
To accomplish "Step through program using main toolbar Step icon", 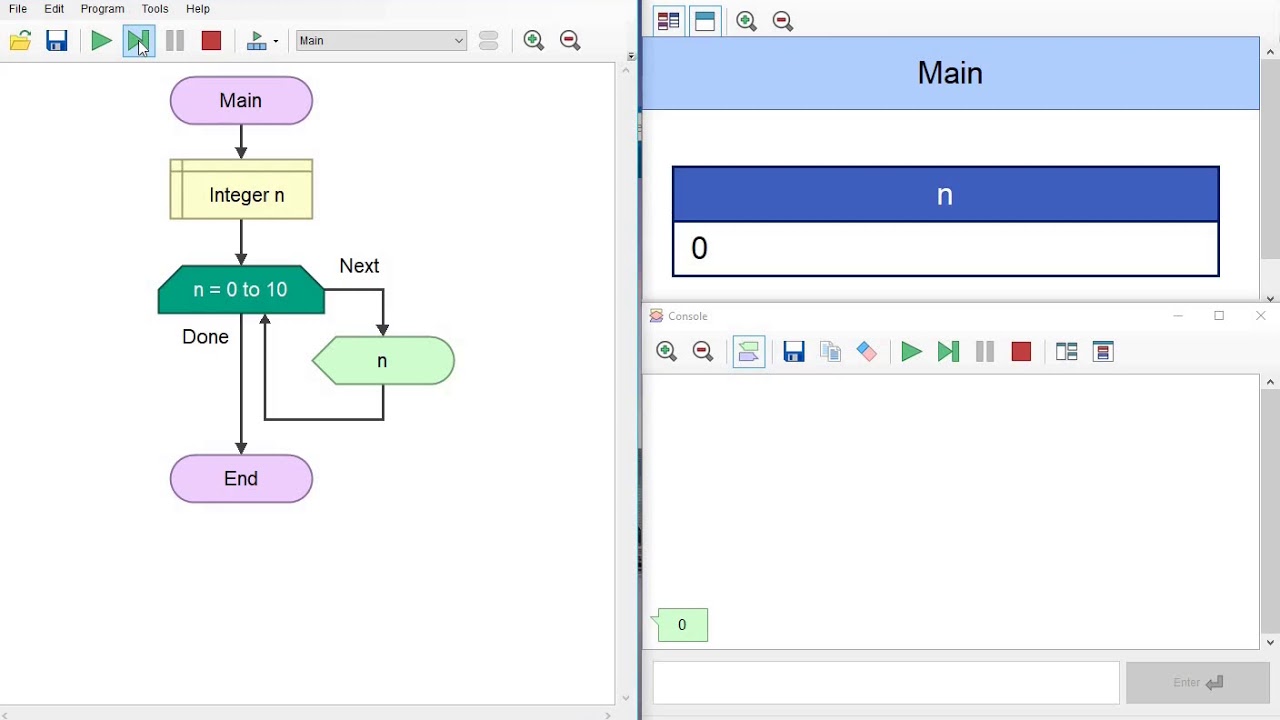I will [138, 41].
